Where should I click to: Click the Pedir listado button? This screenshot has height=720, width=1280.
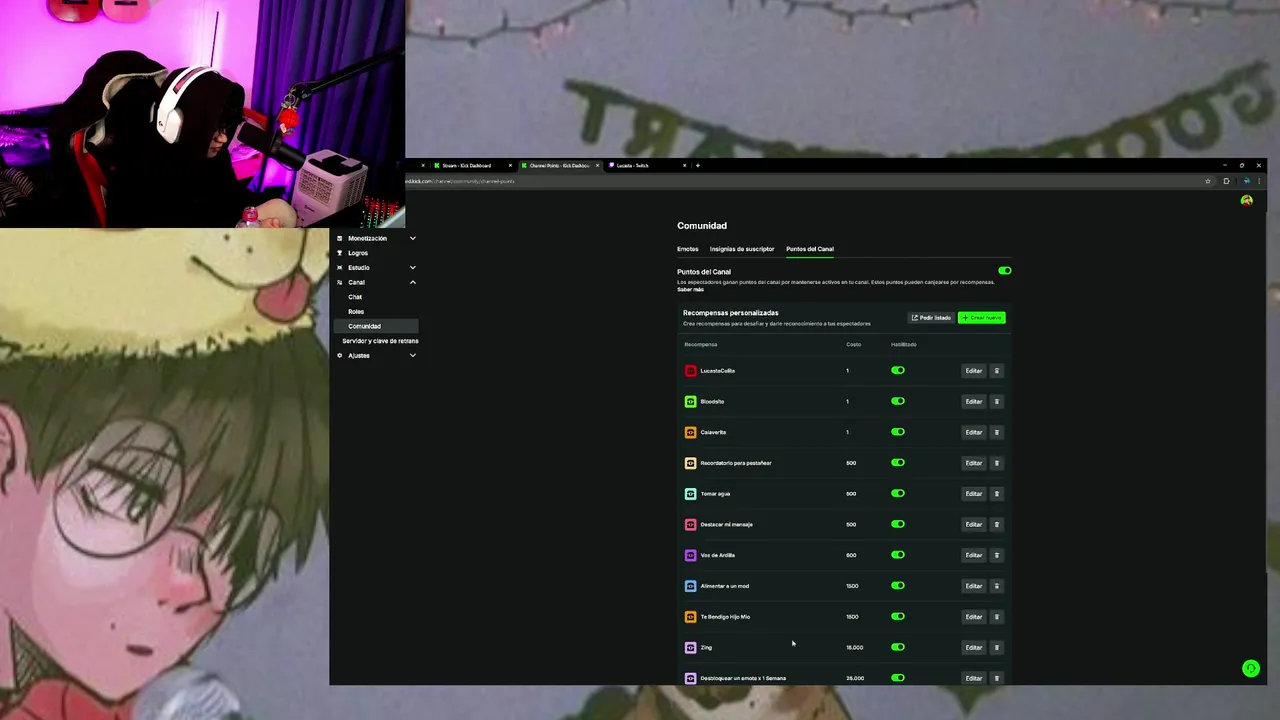931,318
